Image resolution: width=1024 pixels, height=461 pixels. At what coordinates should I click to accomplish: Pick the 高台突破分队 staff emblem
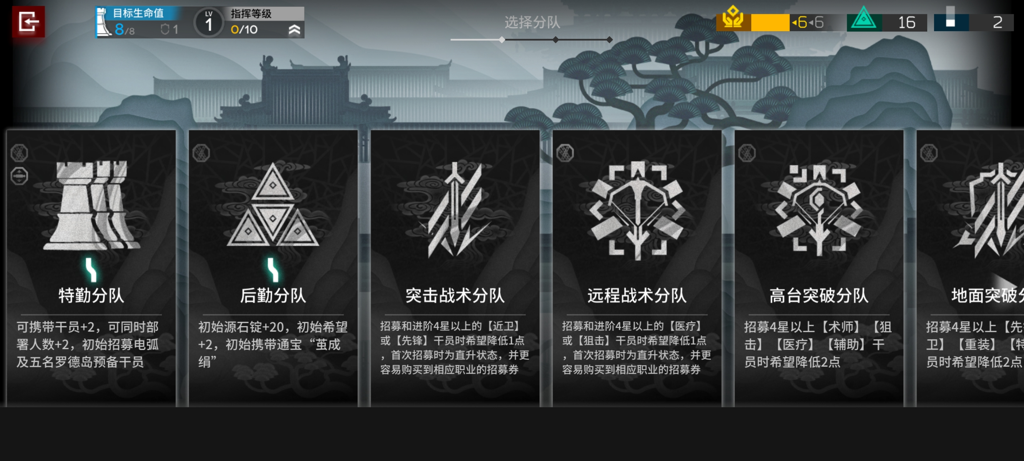pyautogui.click(x=819, y=209)
